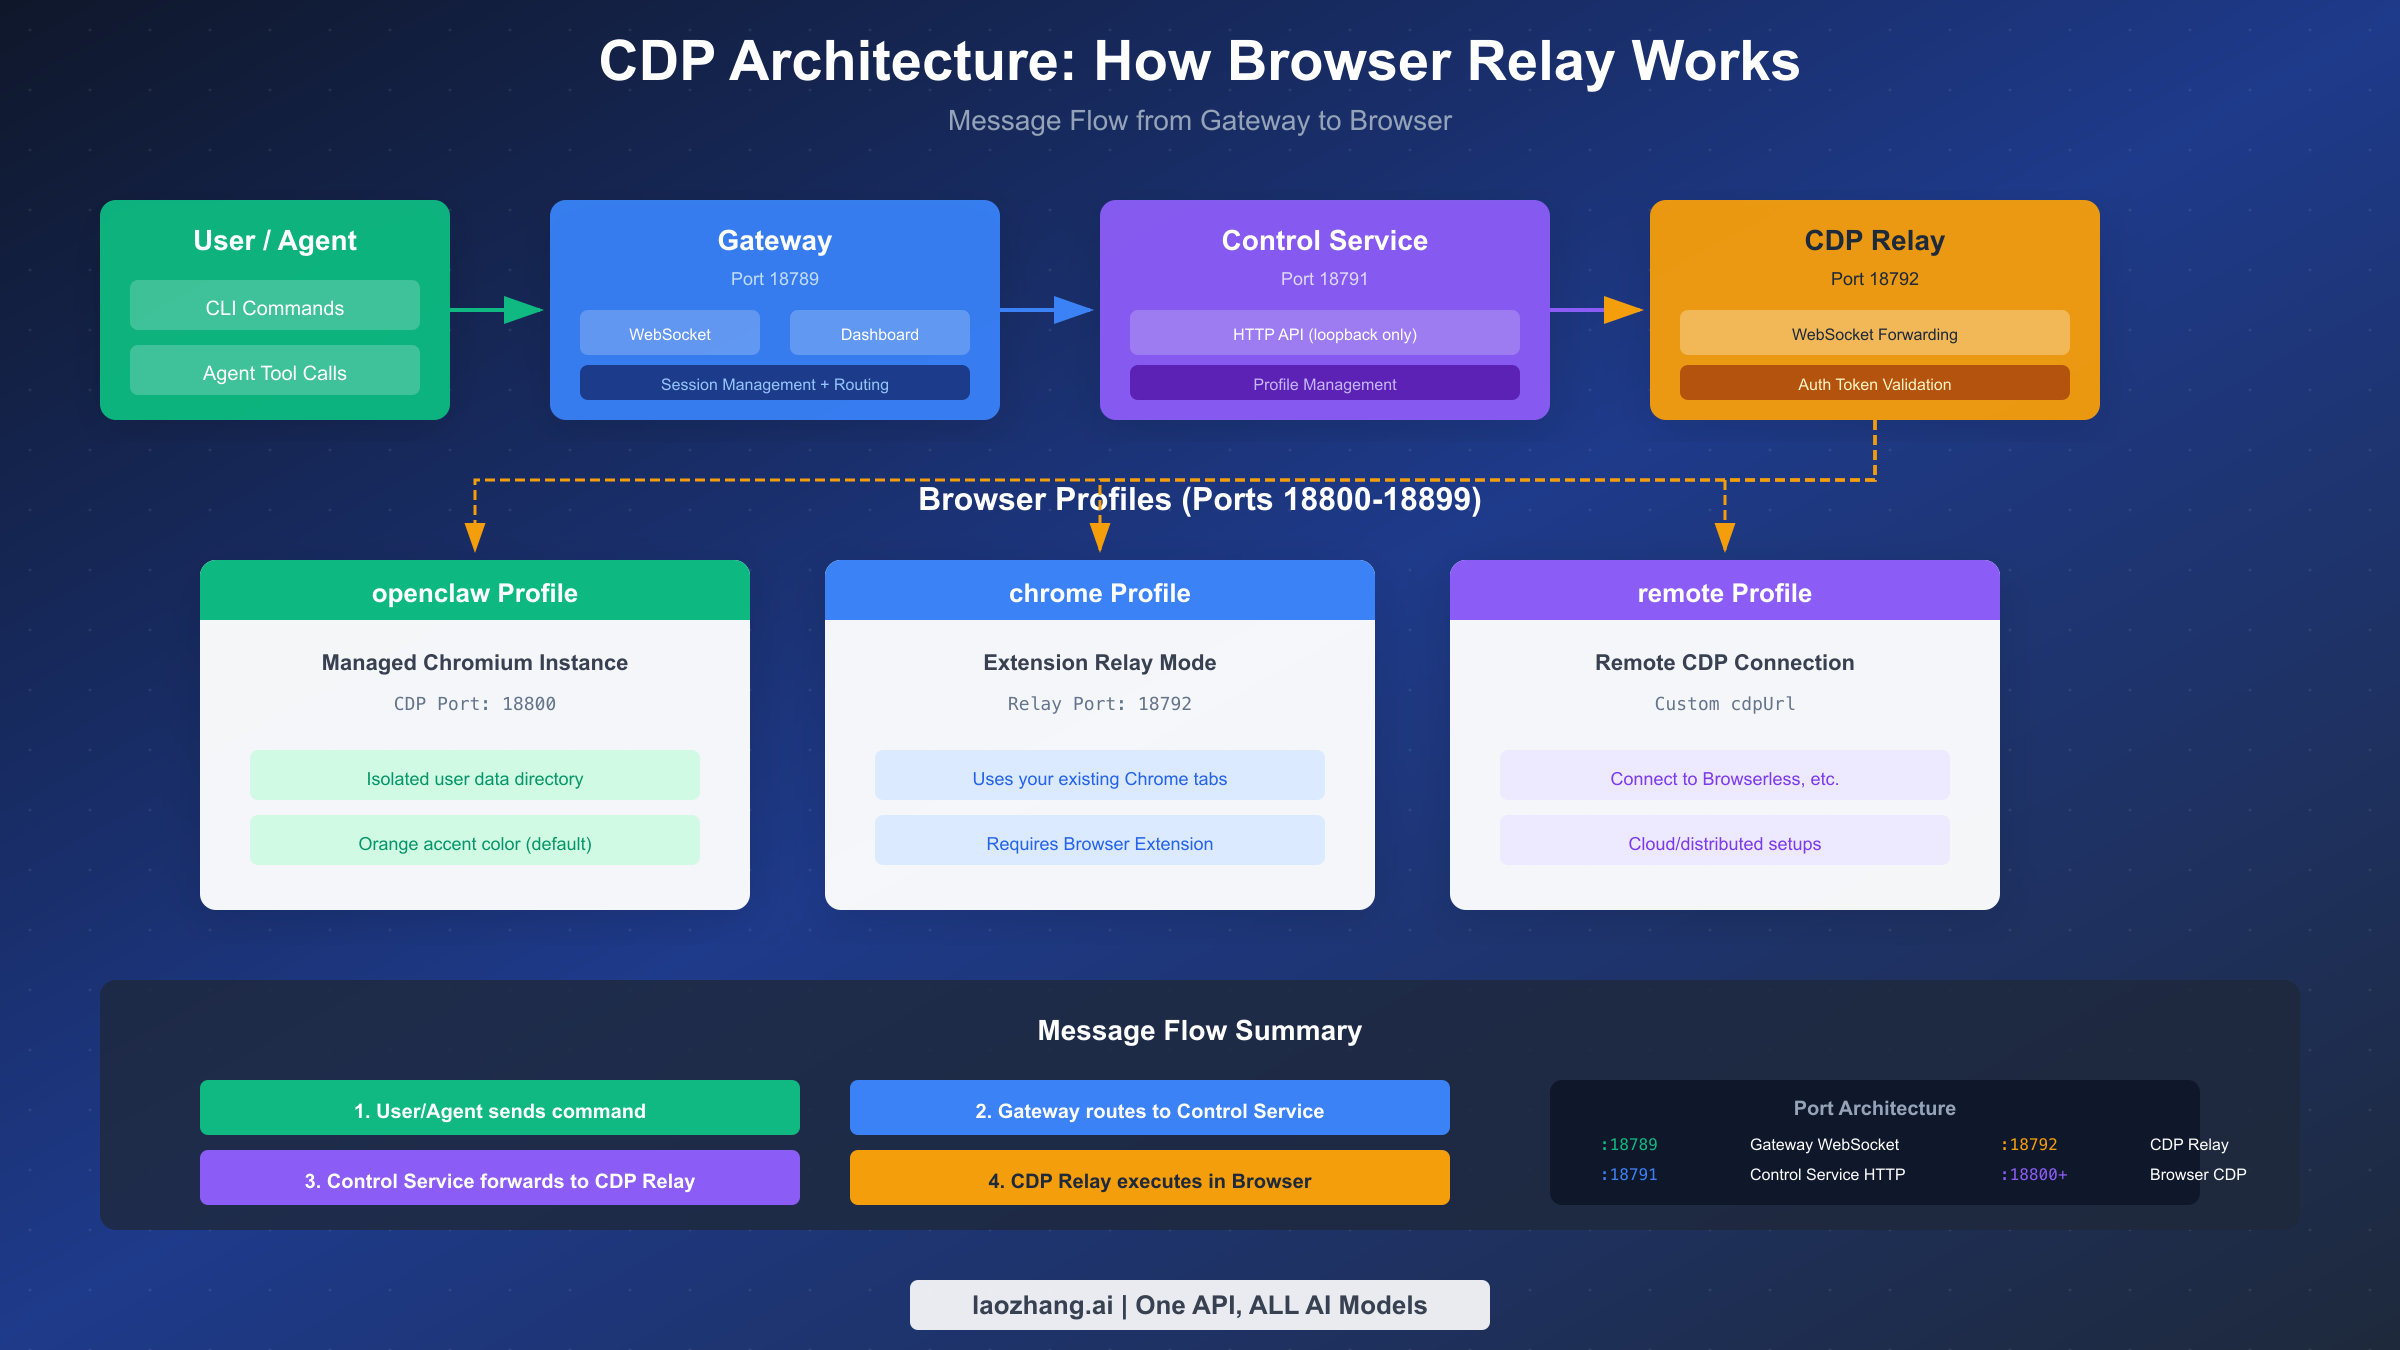The image size is (2400, 1350).
Task: Open the Dashboard badge in Gateway
Action: [879, 333]
